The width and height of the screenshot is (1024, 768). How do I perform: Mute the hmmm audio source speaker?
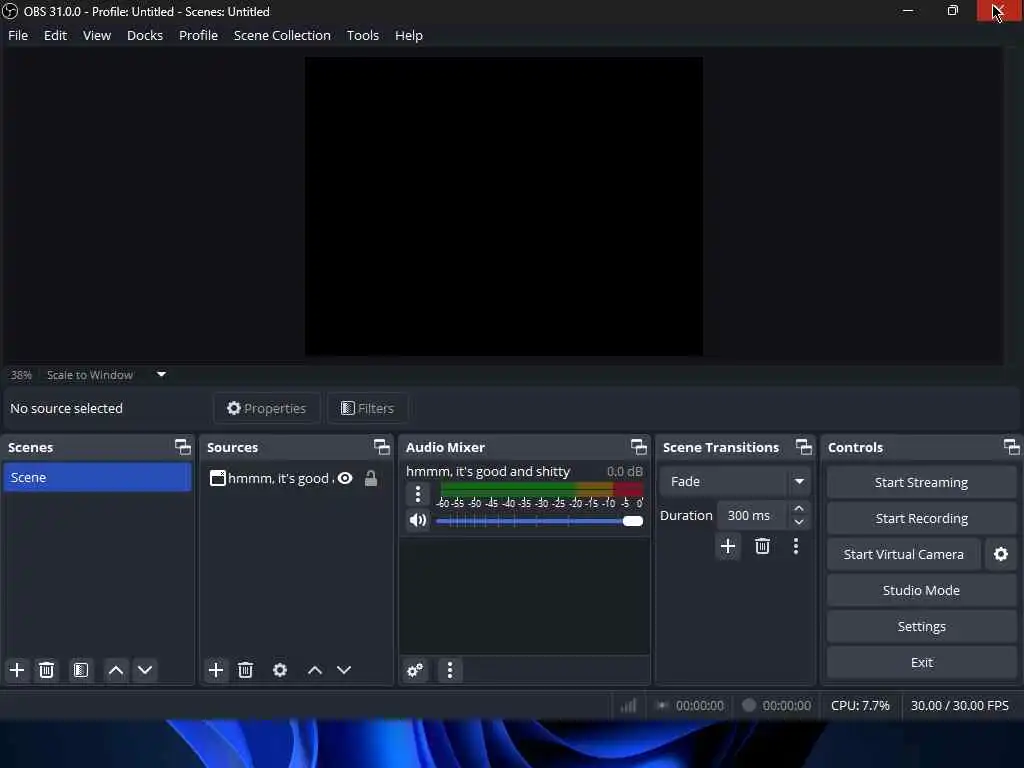coord(418,520)
